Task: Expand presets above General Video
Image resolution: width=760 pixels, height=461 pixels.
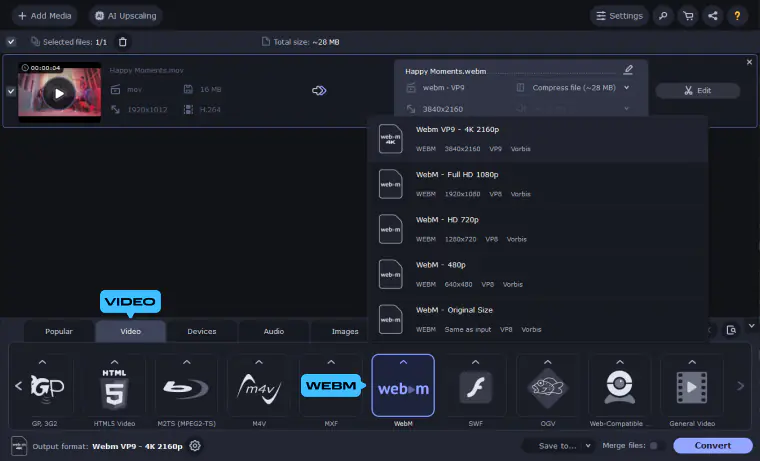Action: pos(692,362)
